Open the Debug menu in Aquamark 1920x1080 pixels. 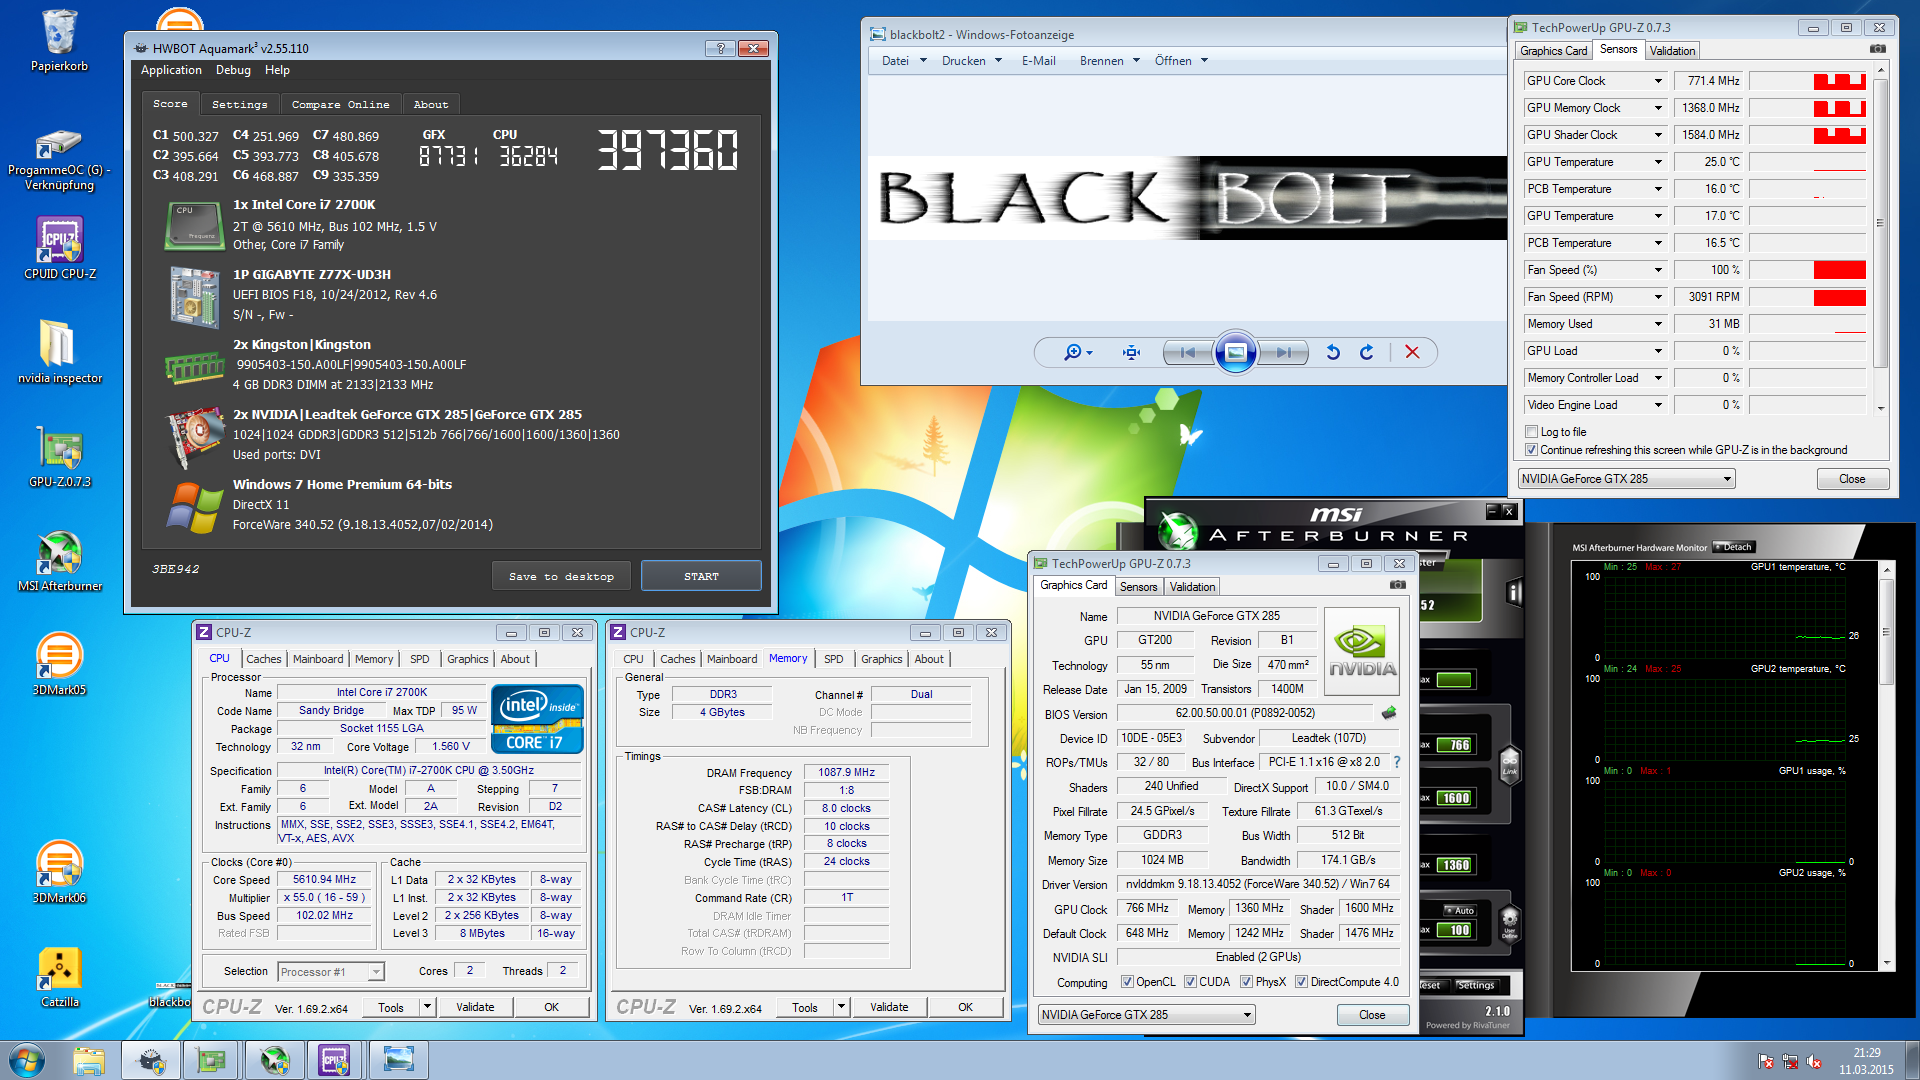coord(233,70)
